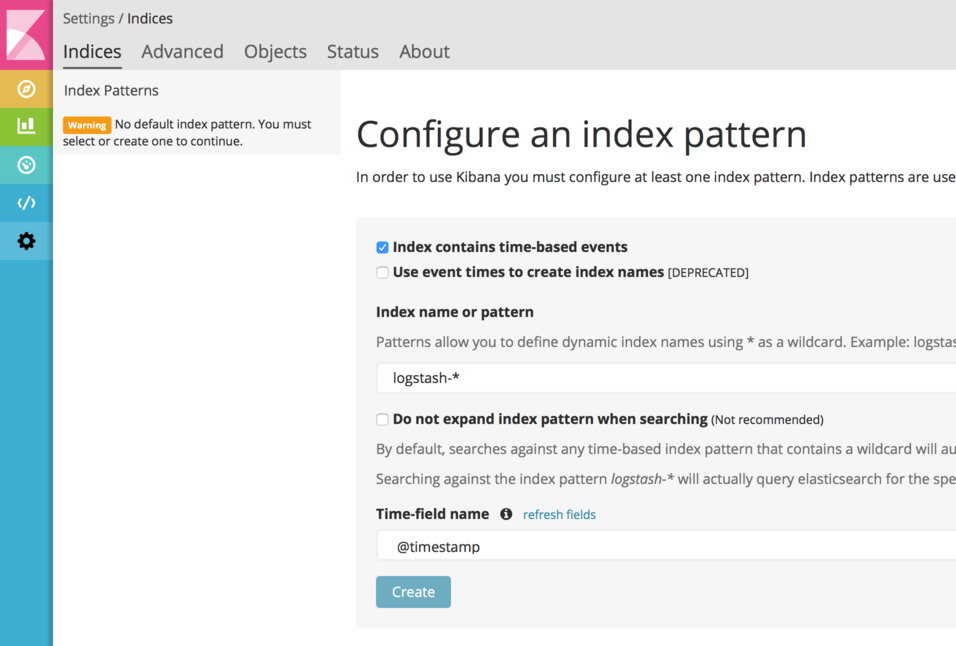This screenshot has width=956, height=646.
Task: Click the (Not recommended) text
Action: click(x=767, y=419)
